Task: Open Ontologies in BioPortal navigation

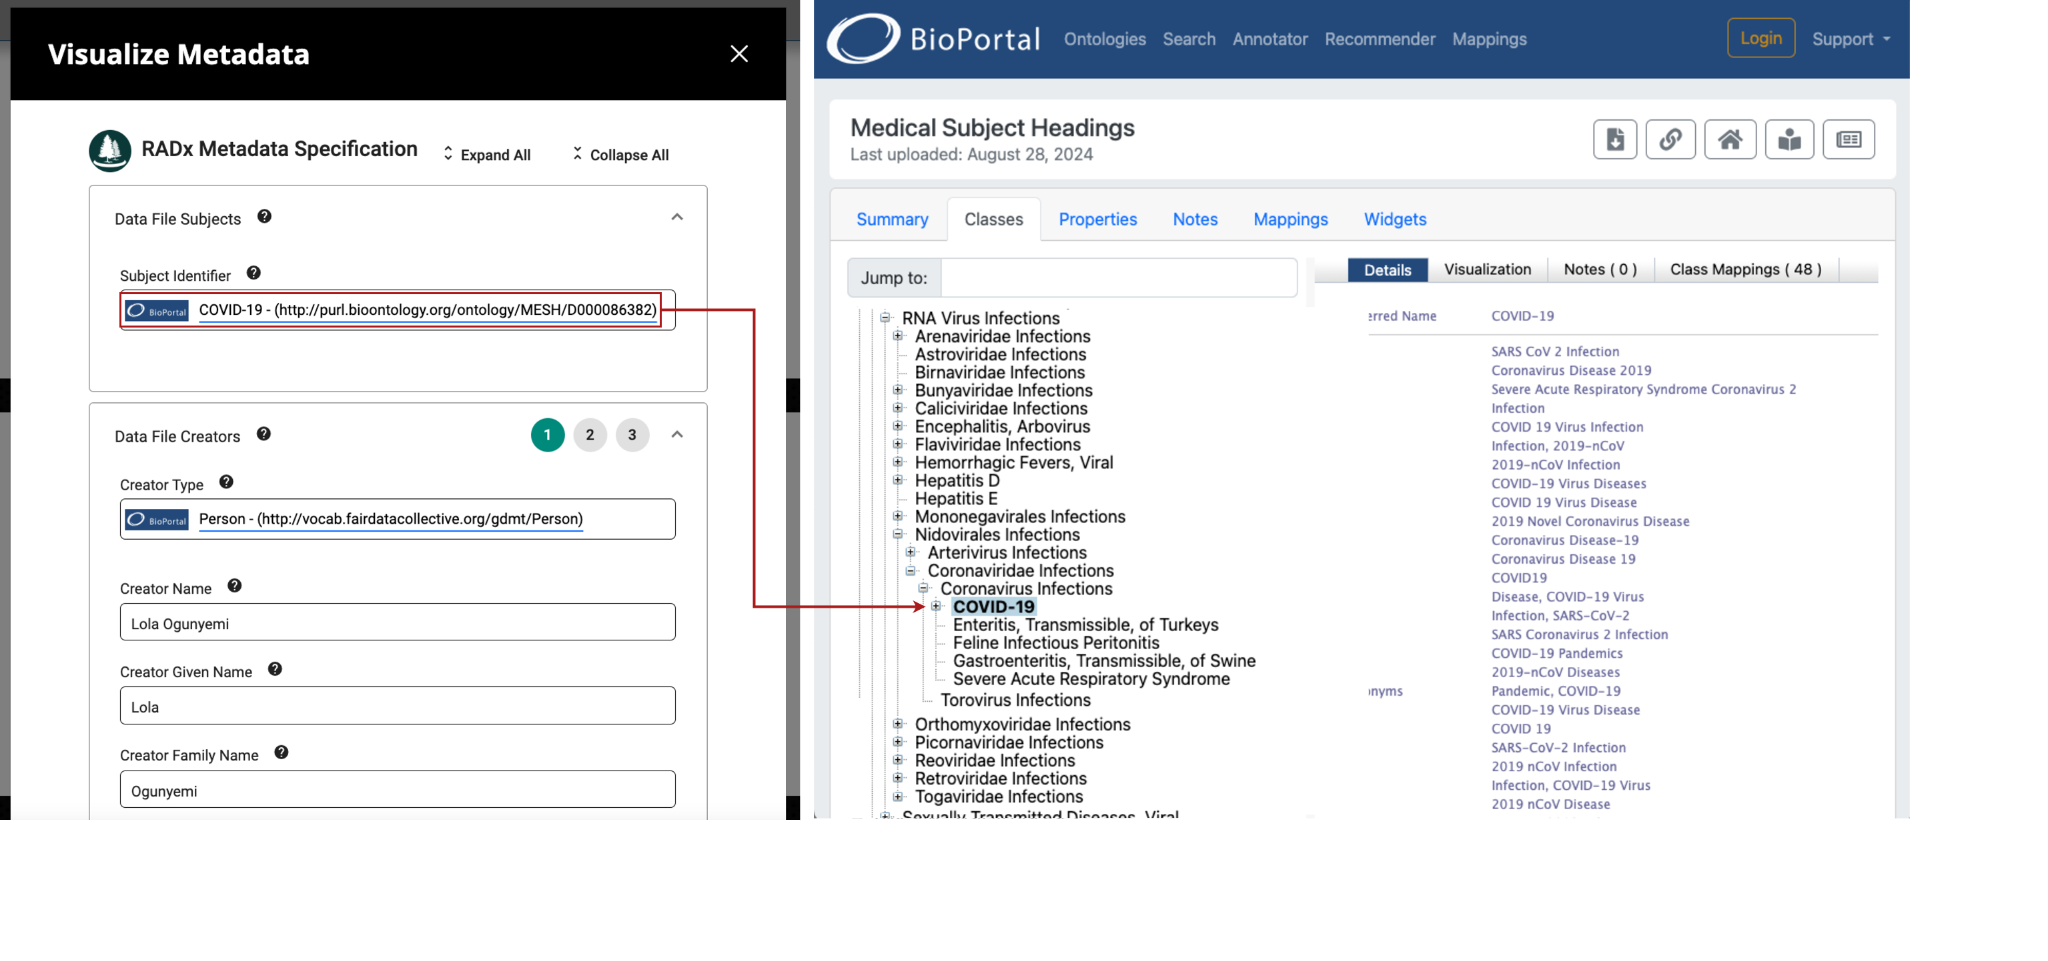Action: [1104, 39]
